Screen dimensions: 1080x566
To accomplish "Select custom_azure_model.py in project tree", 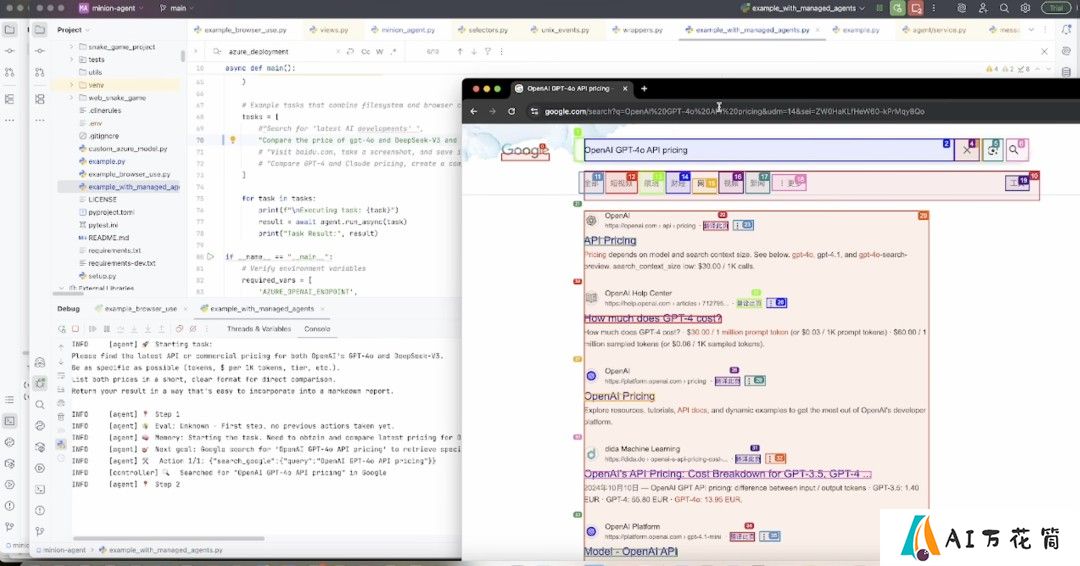I will (123, 149).
